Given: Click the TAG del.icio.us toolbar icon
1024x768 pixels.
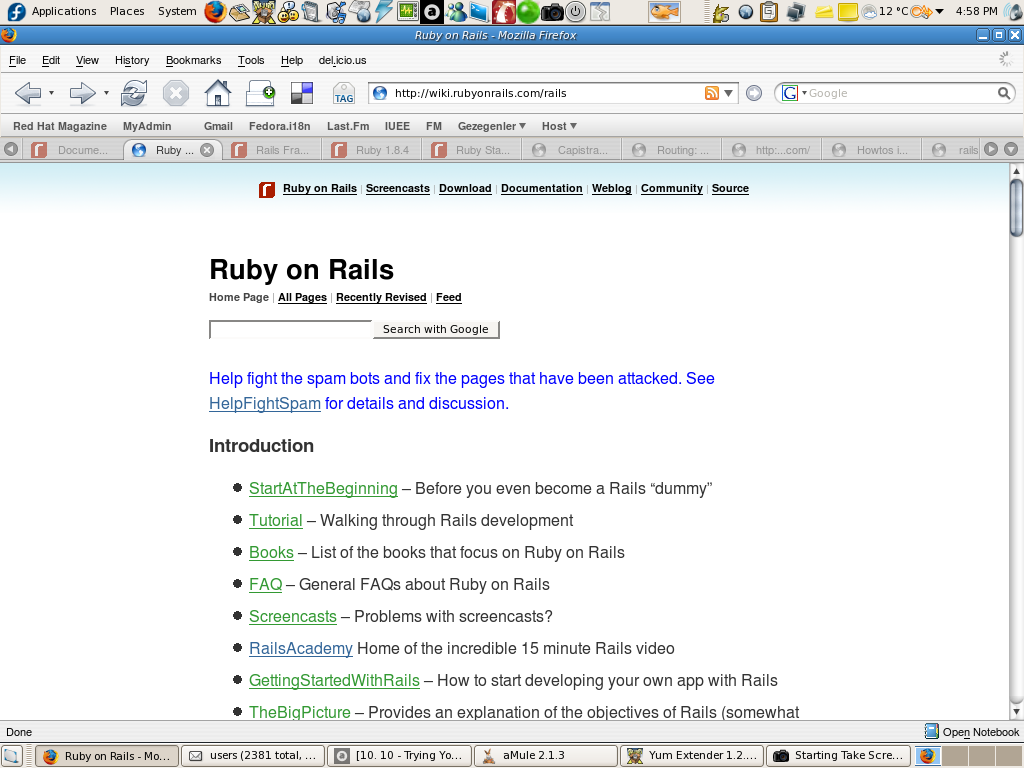Looking at the screenshot, I should pos(344,93).
